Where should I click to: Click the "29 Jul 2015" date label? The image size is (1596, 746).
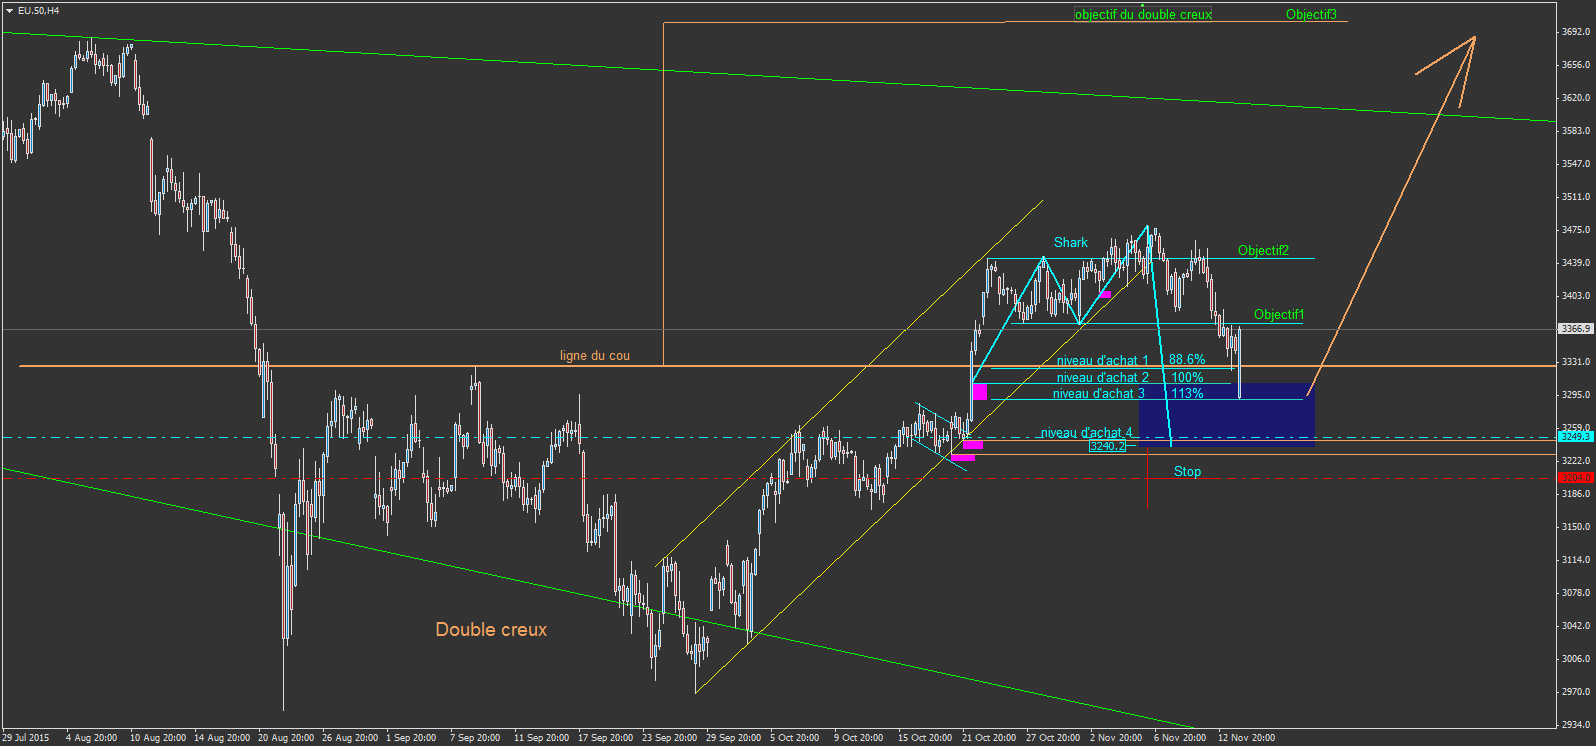(26, 738)
